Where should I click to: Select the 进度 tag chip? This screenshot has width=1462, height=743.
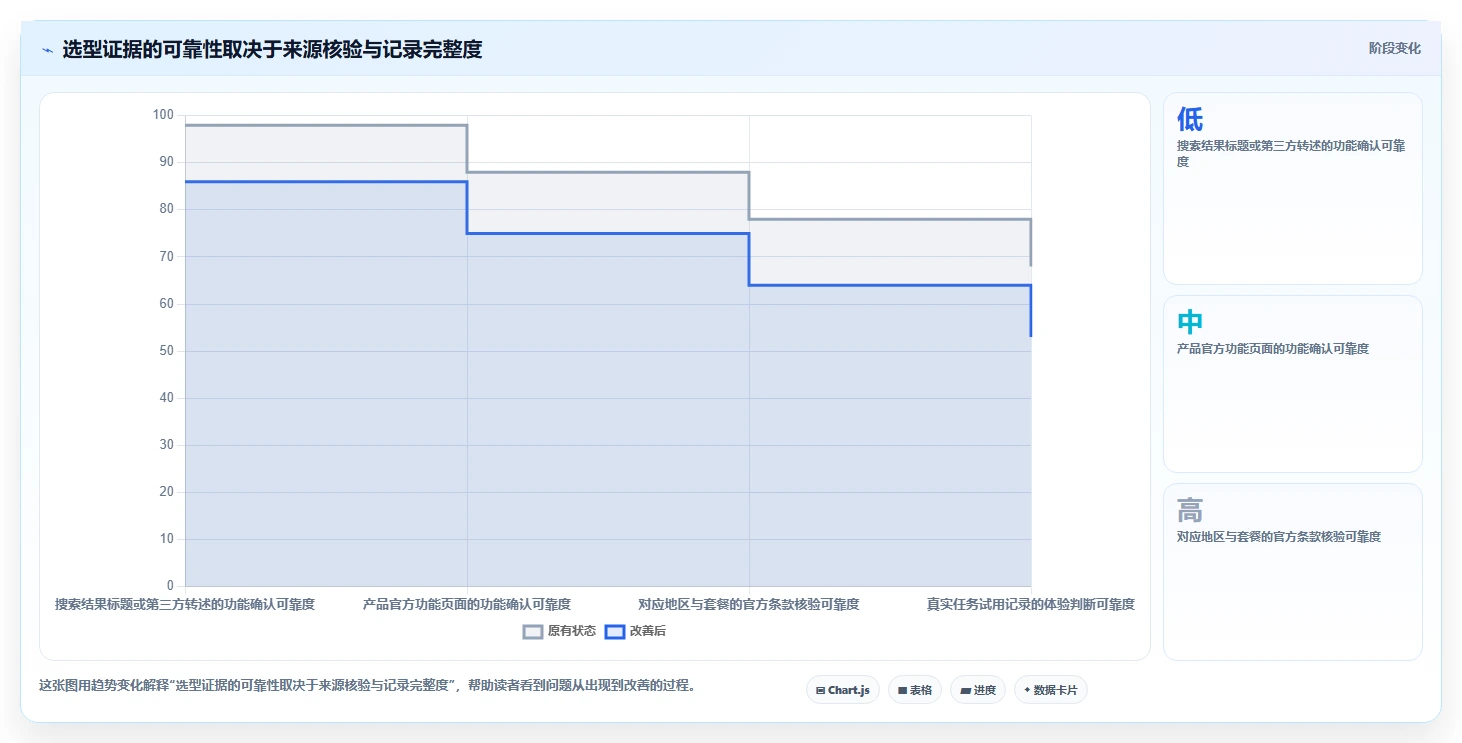978,690
